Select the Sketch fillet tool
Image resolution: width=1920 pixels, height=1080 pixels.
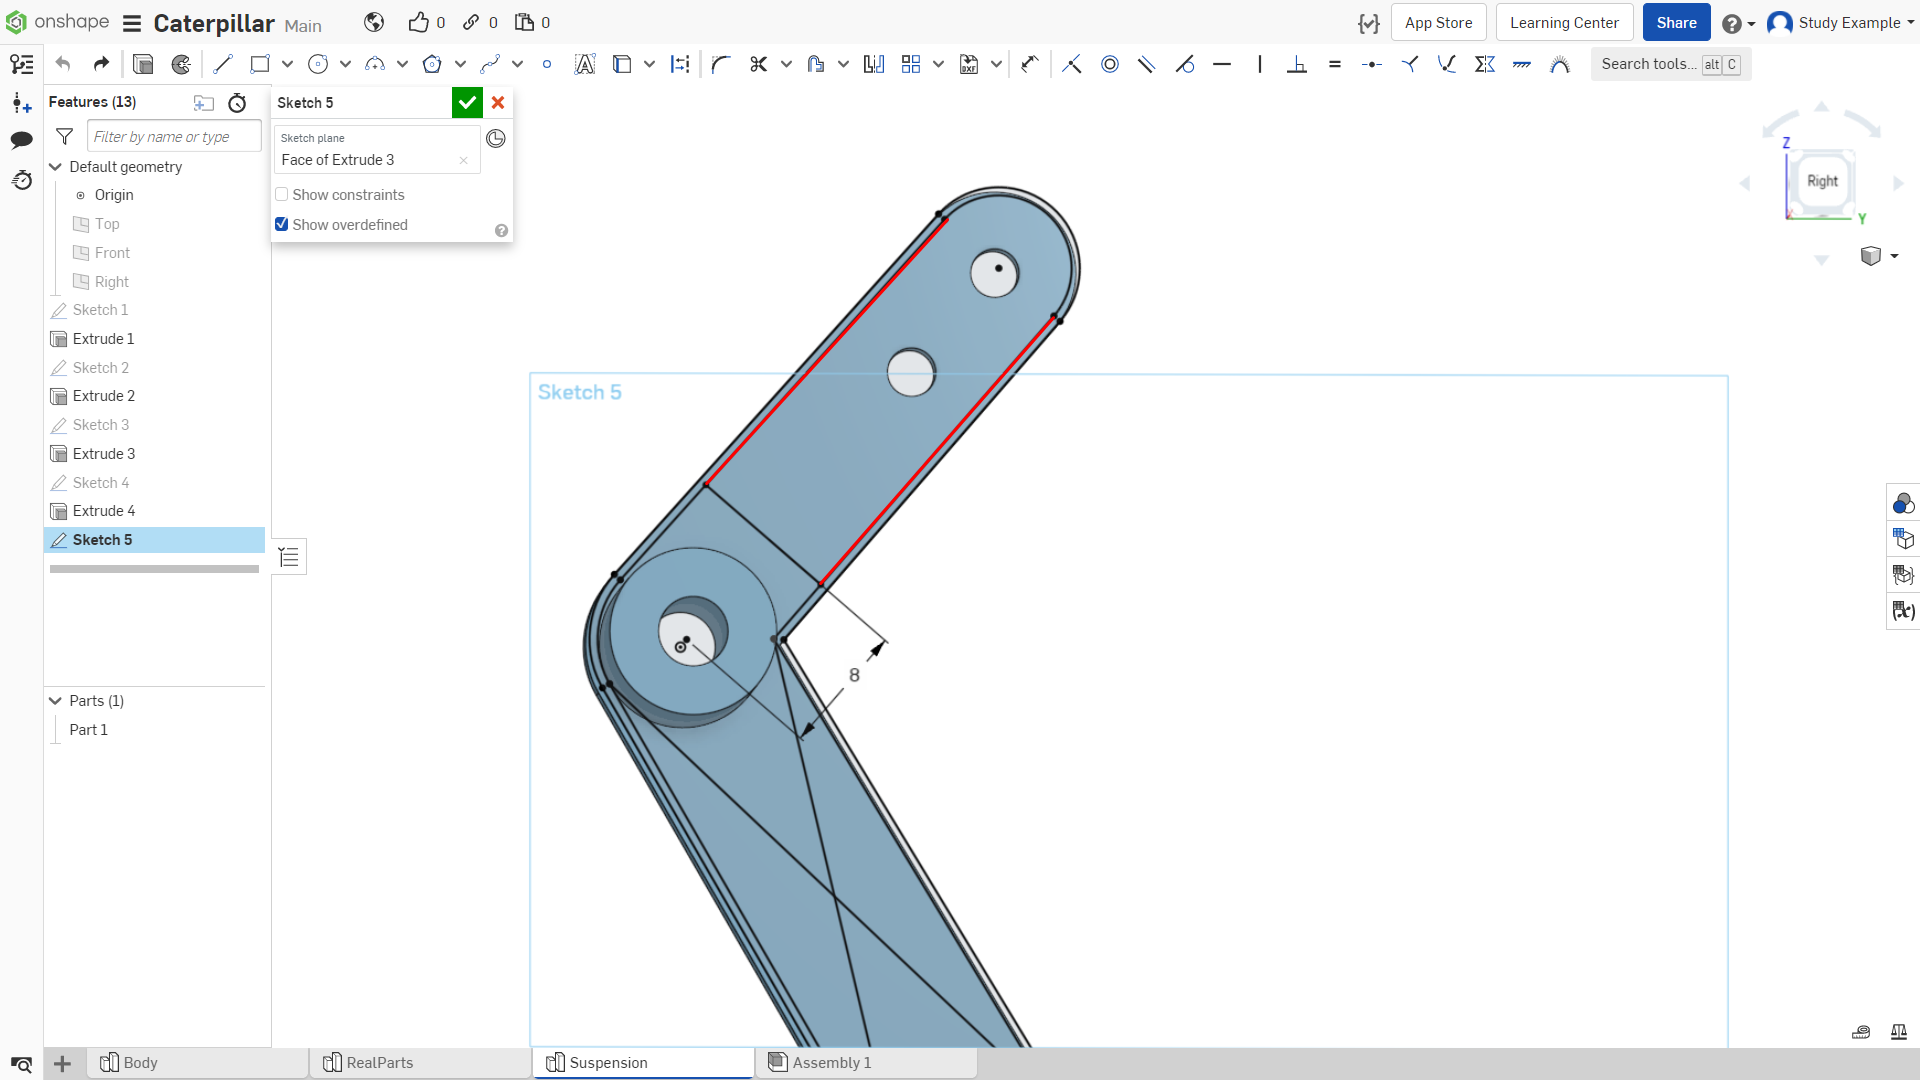pyautogui.click(x=721, y=64)
